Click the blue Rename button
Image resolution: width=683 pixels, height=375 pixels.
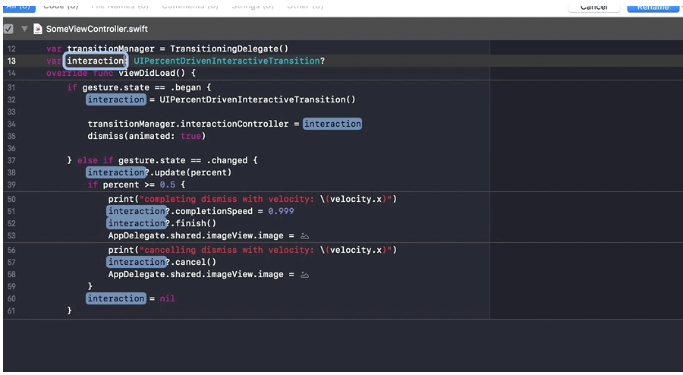coord(653,6)
